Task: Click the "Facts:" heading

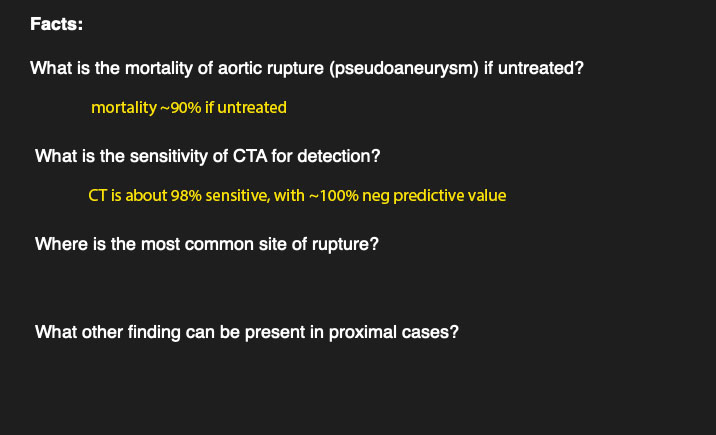Action: (x=56, y=24)
